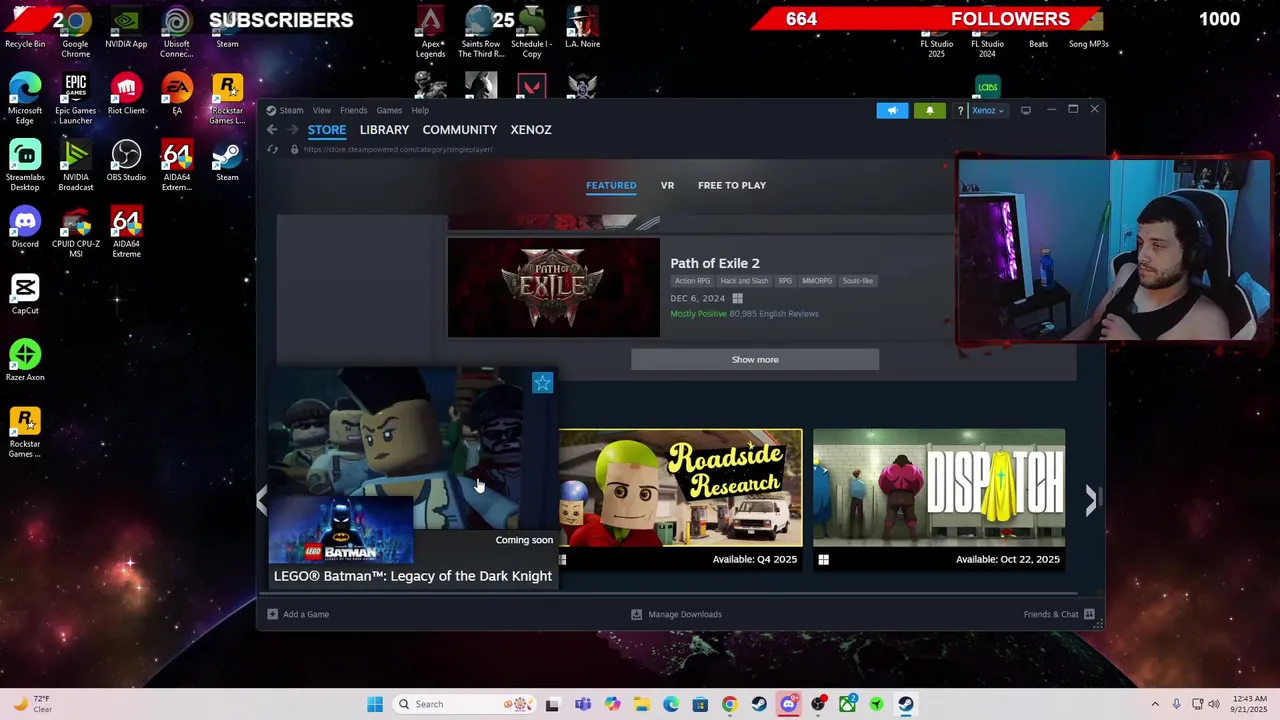The image size is (1280, 720).
Task: Open the Steam menu
Action: [291, 110]
